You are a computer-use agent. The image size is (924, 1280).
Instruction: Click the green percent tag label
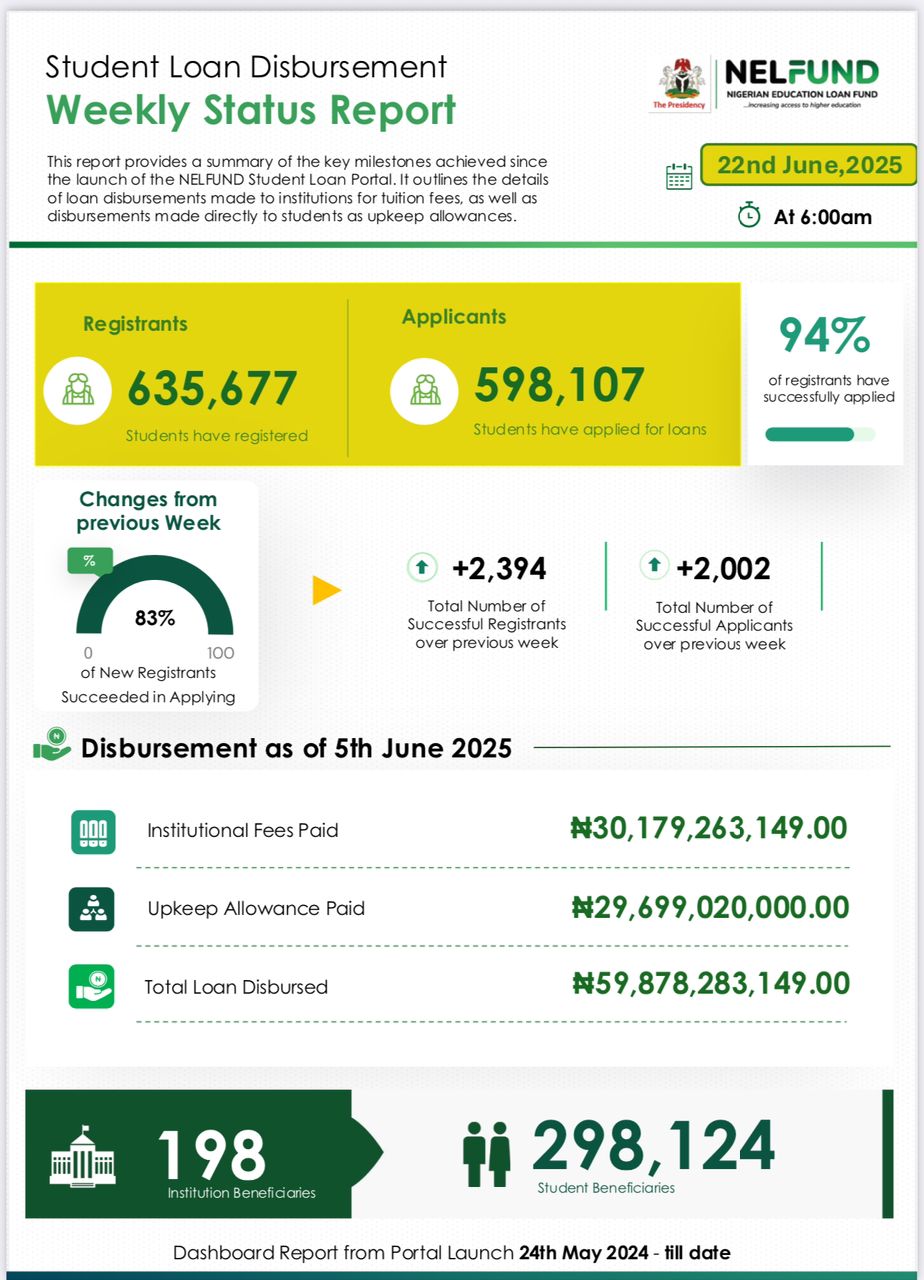point(89,561)
